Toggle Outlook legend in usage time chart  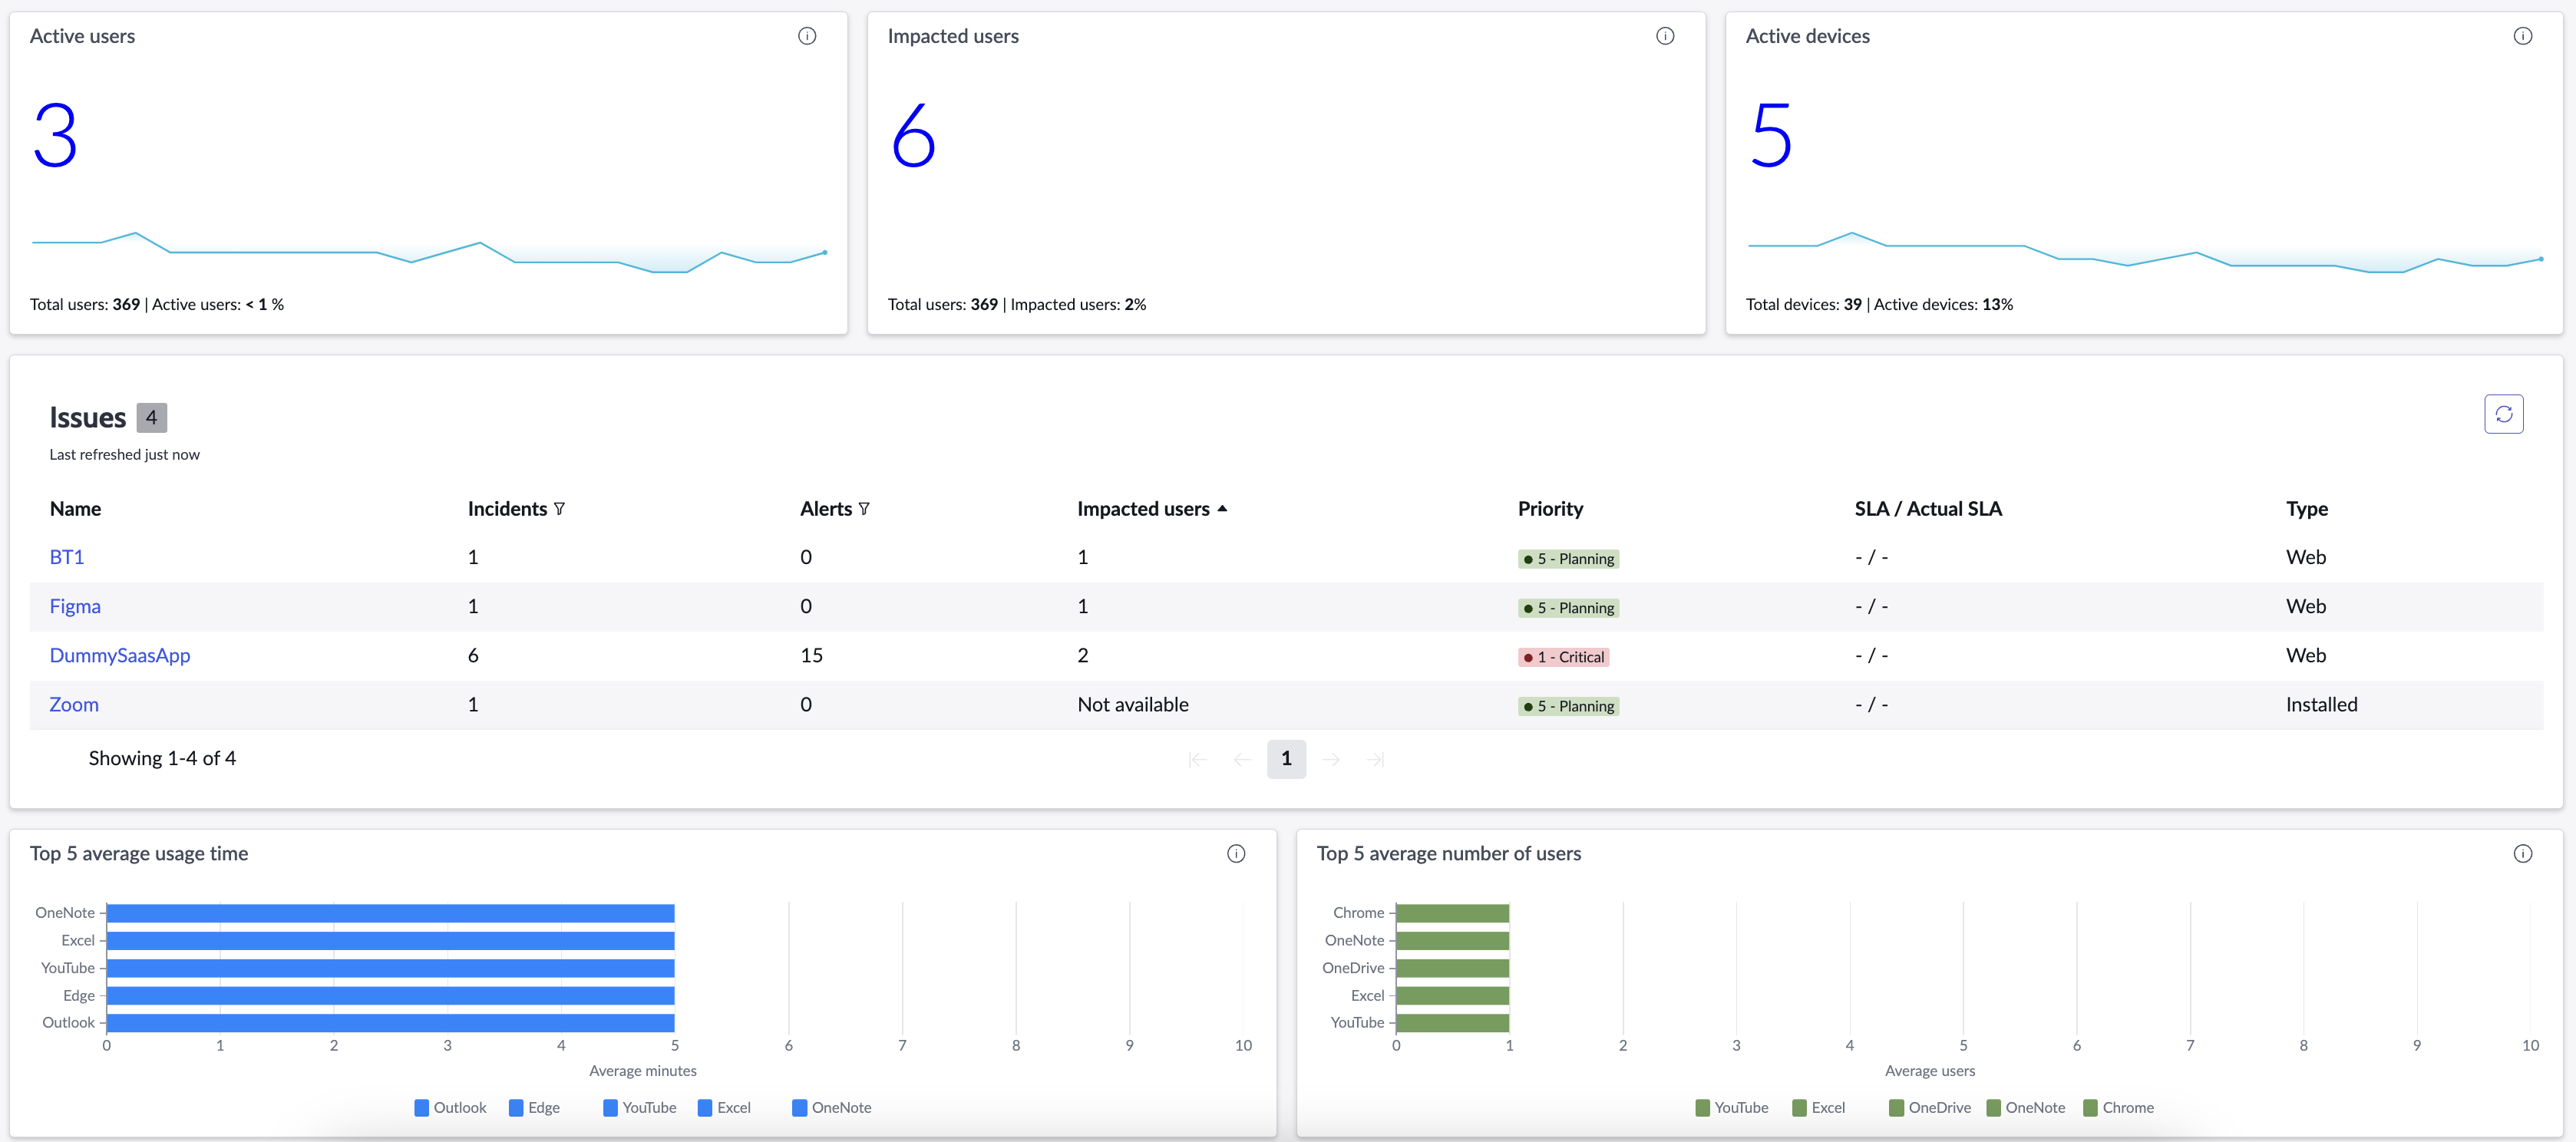click(450, 1107)
